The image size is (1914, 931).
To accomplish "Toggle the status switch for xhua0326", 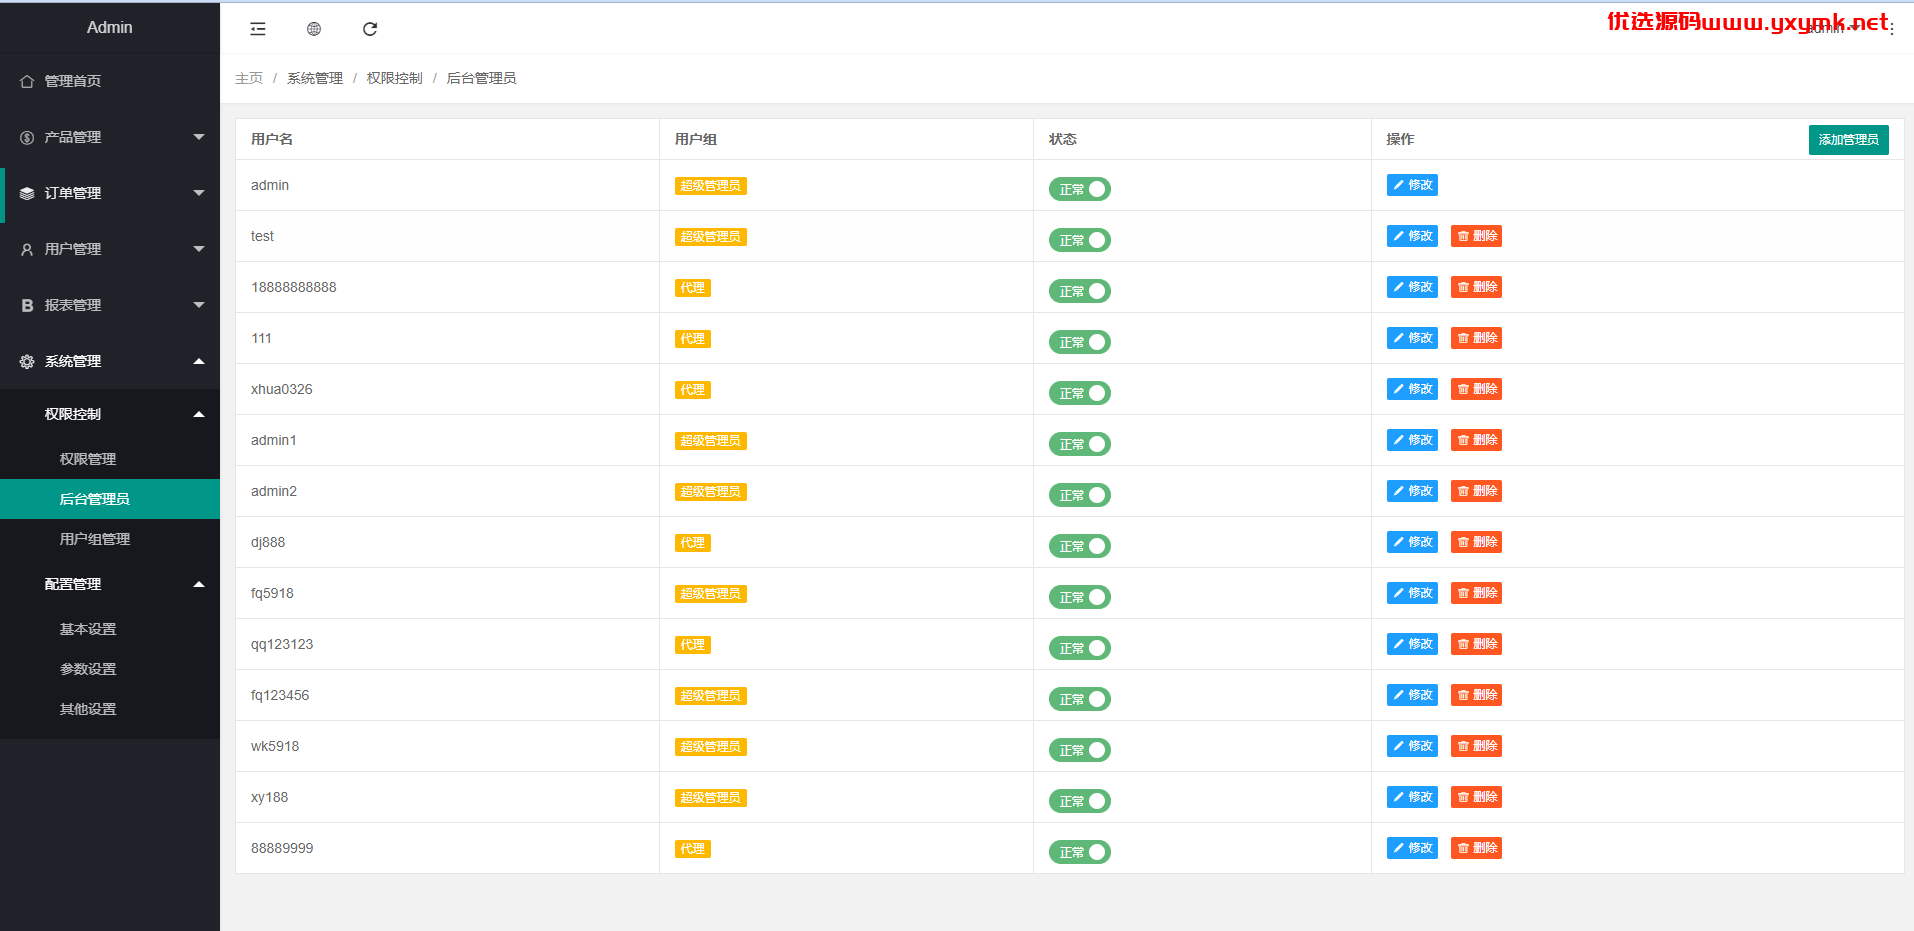I will tap(1079, 393).
